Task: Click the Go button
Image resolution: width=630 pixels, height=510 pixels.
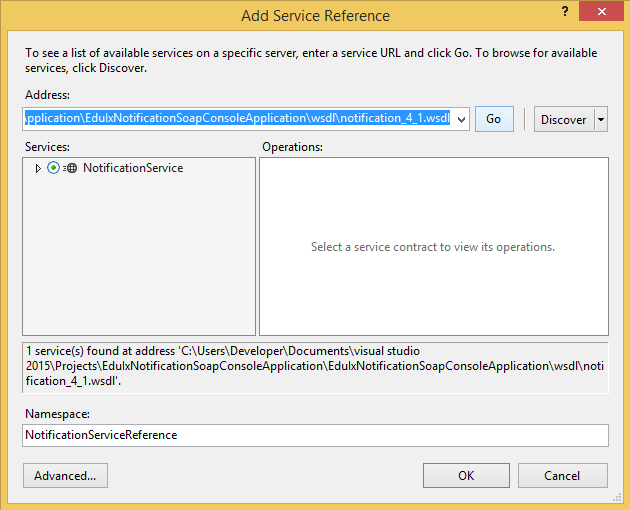Action: [x=493, y=119]
